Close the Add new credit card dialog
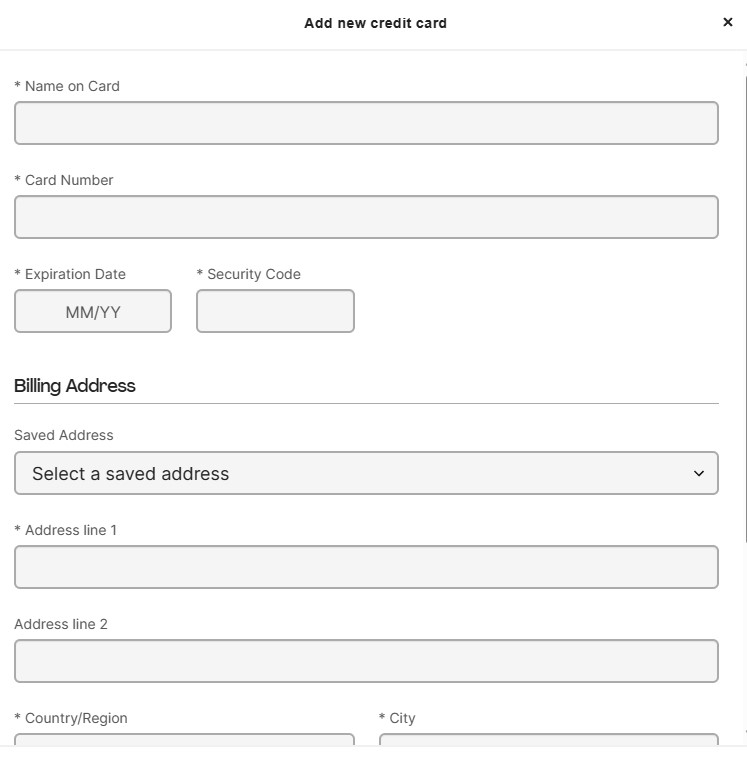Image resolution: width=747 pixels, height=759 pixels. (x=727, y=22)
